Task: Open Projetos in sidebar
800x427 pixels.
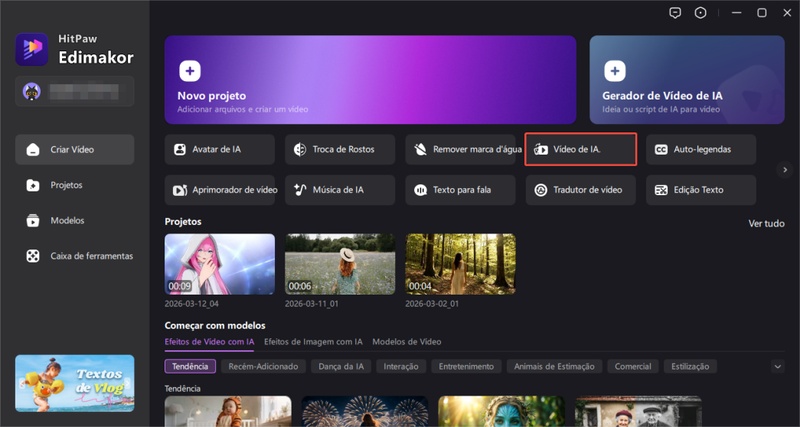Action: [x=74, y=185]
